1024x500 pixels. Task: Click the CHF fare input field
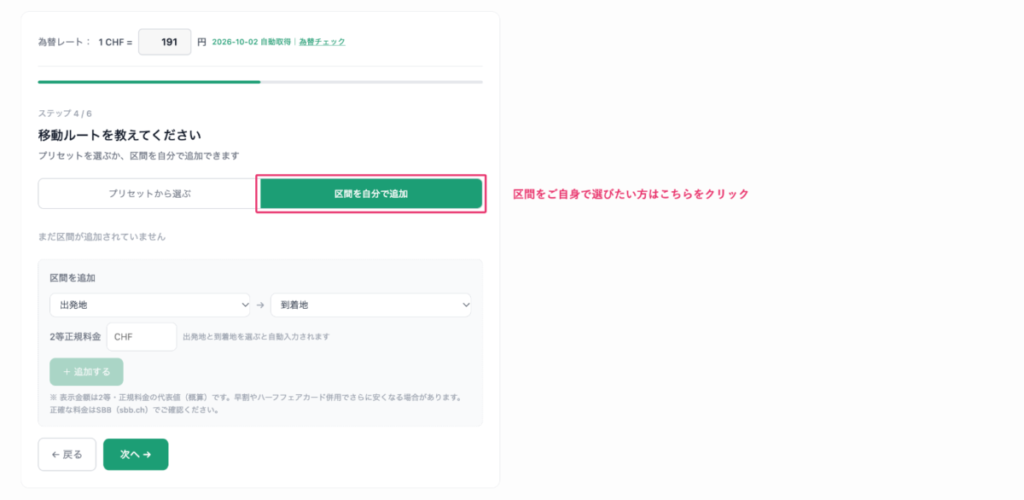(142, 337)
